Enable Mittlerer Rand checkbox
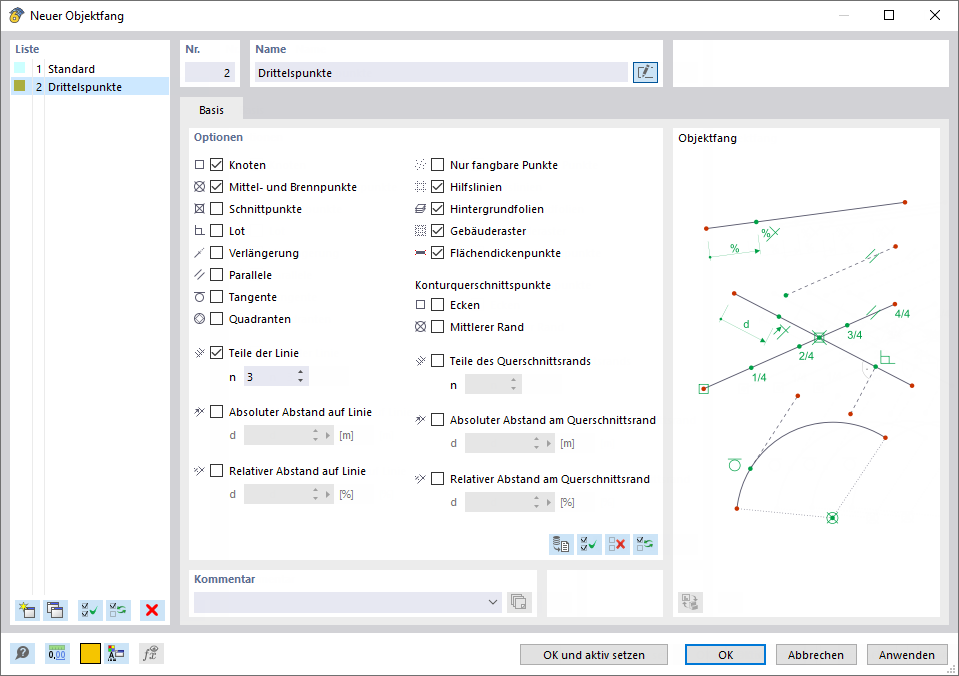Screen dimensions: 959x676 [437, 327]
